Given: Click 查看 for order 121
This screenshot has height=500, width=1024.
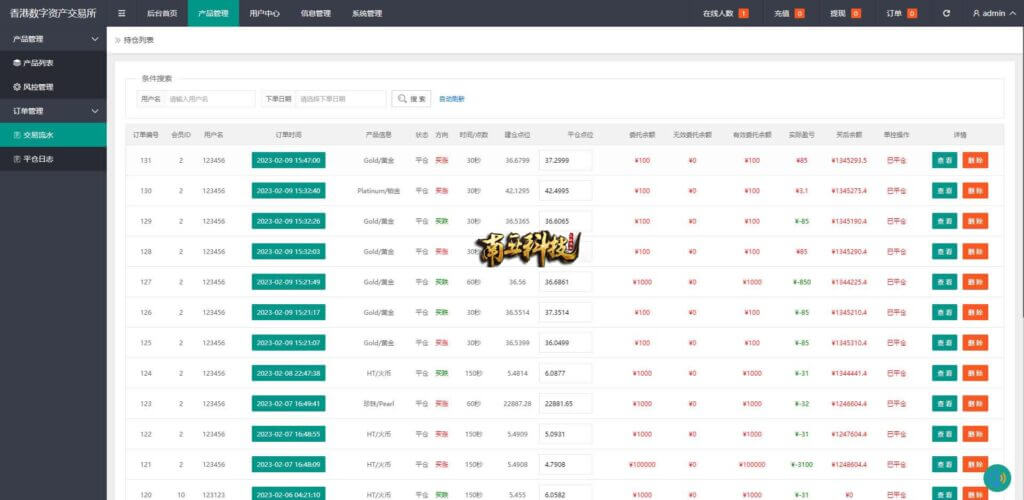Looking at the screenshot, I should (944, 464).
